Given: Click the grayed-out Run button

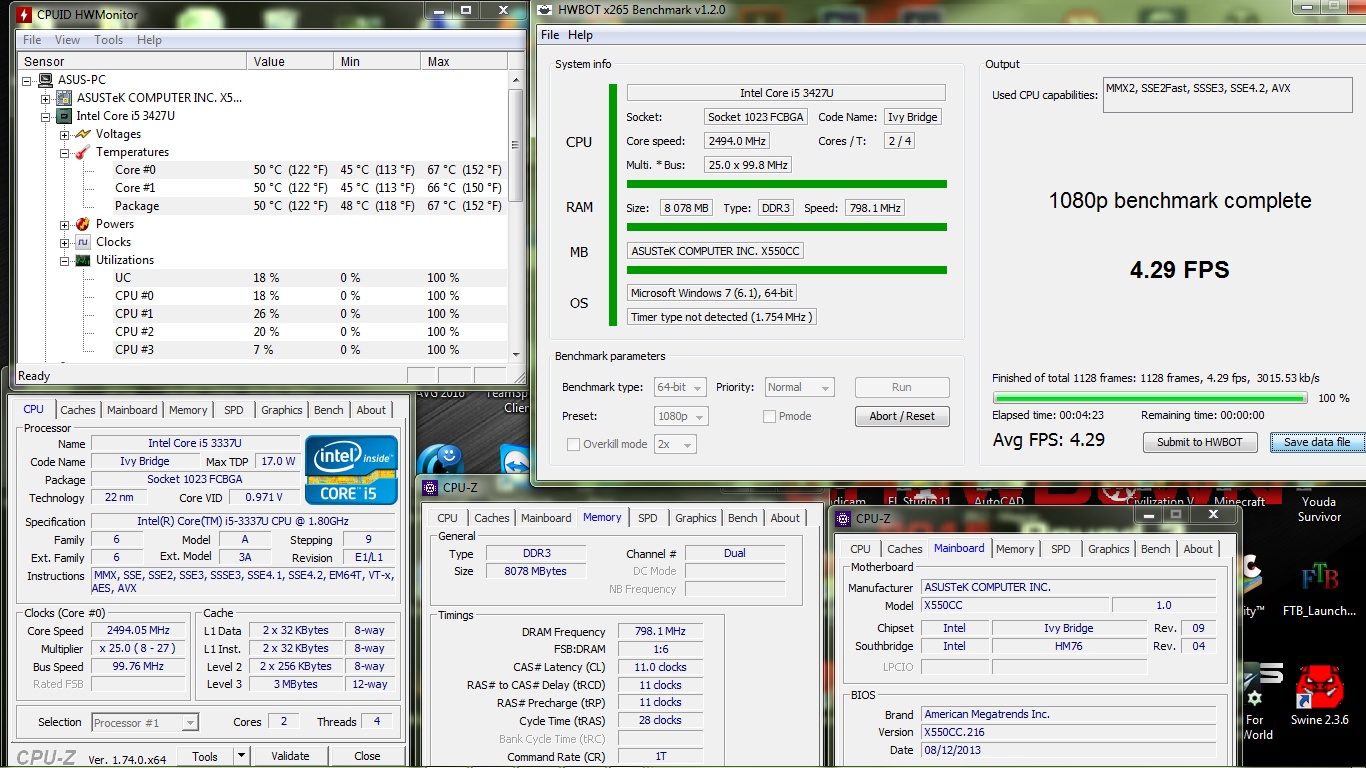Looking at the screenshot, I should 902,387.
